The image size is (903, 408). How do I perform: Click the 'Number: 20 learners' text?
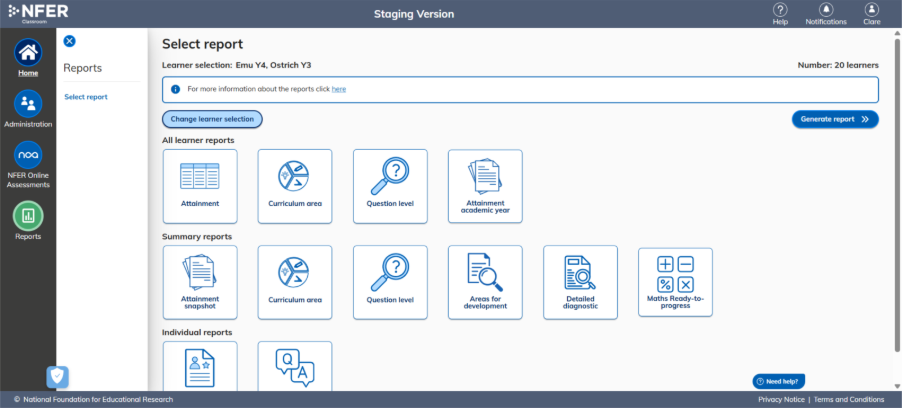838,65
